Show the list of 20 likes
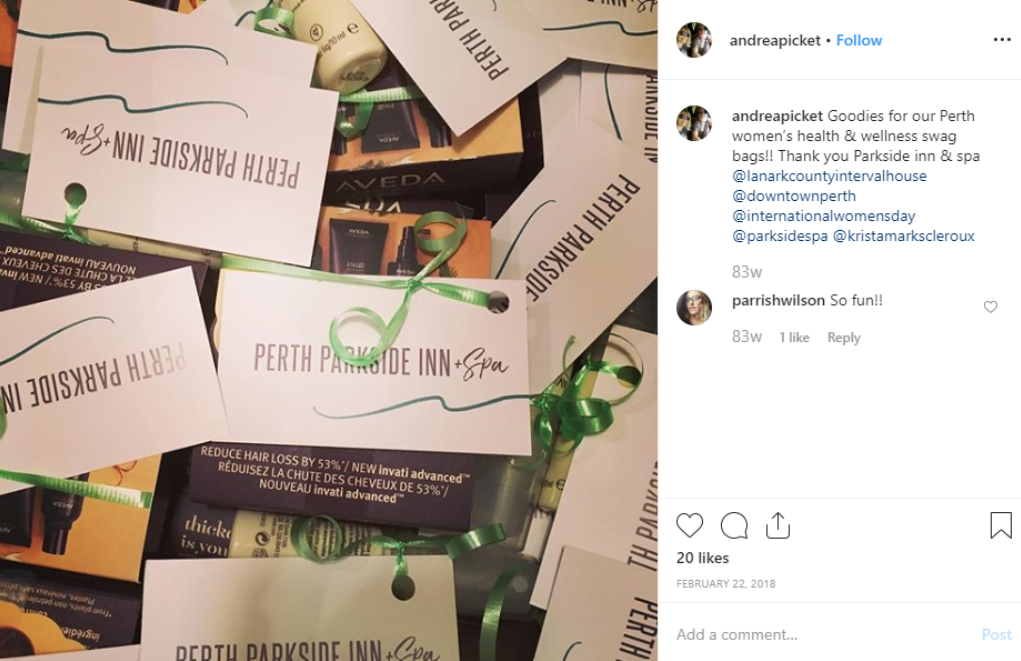The height and width of the screenshot is (661, 1021). click(703, 558)
